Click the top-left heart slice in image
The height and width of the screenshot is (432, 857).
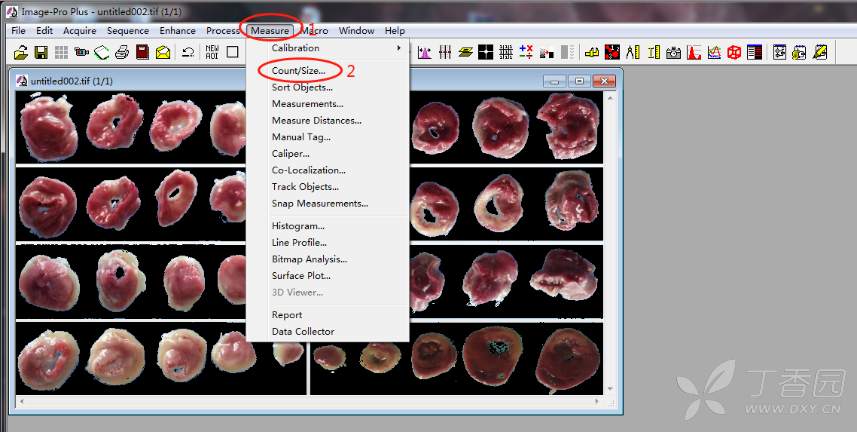point(48,130)
